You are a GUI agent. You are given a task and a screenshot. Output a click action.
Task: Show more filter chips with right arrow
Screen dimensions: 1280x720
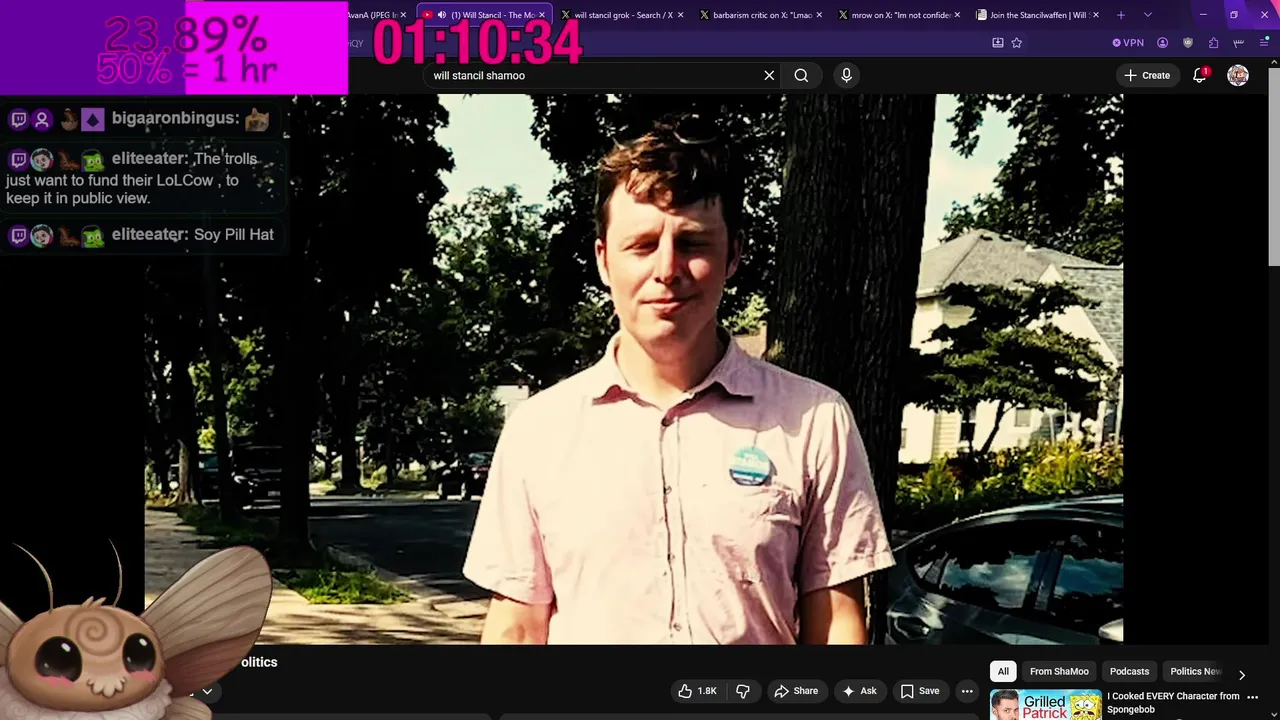pyautogui.click(x=1242, y=675)
